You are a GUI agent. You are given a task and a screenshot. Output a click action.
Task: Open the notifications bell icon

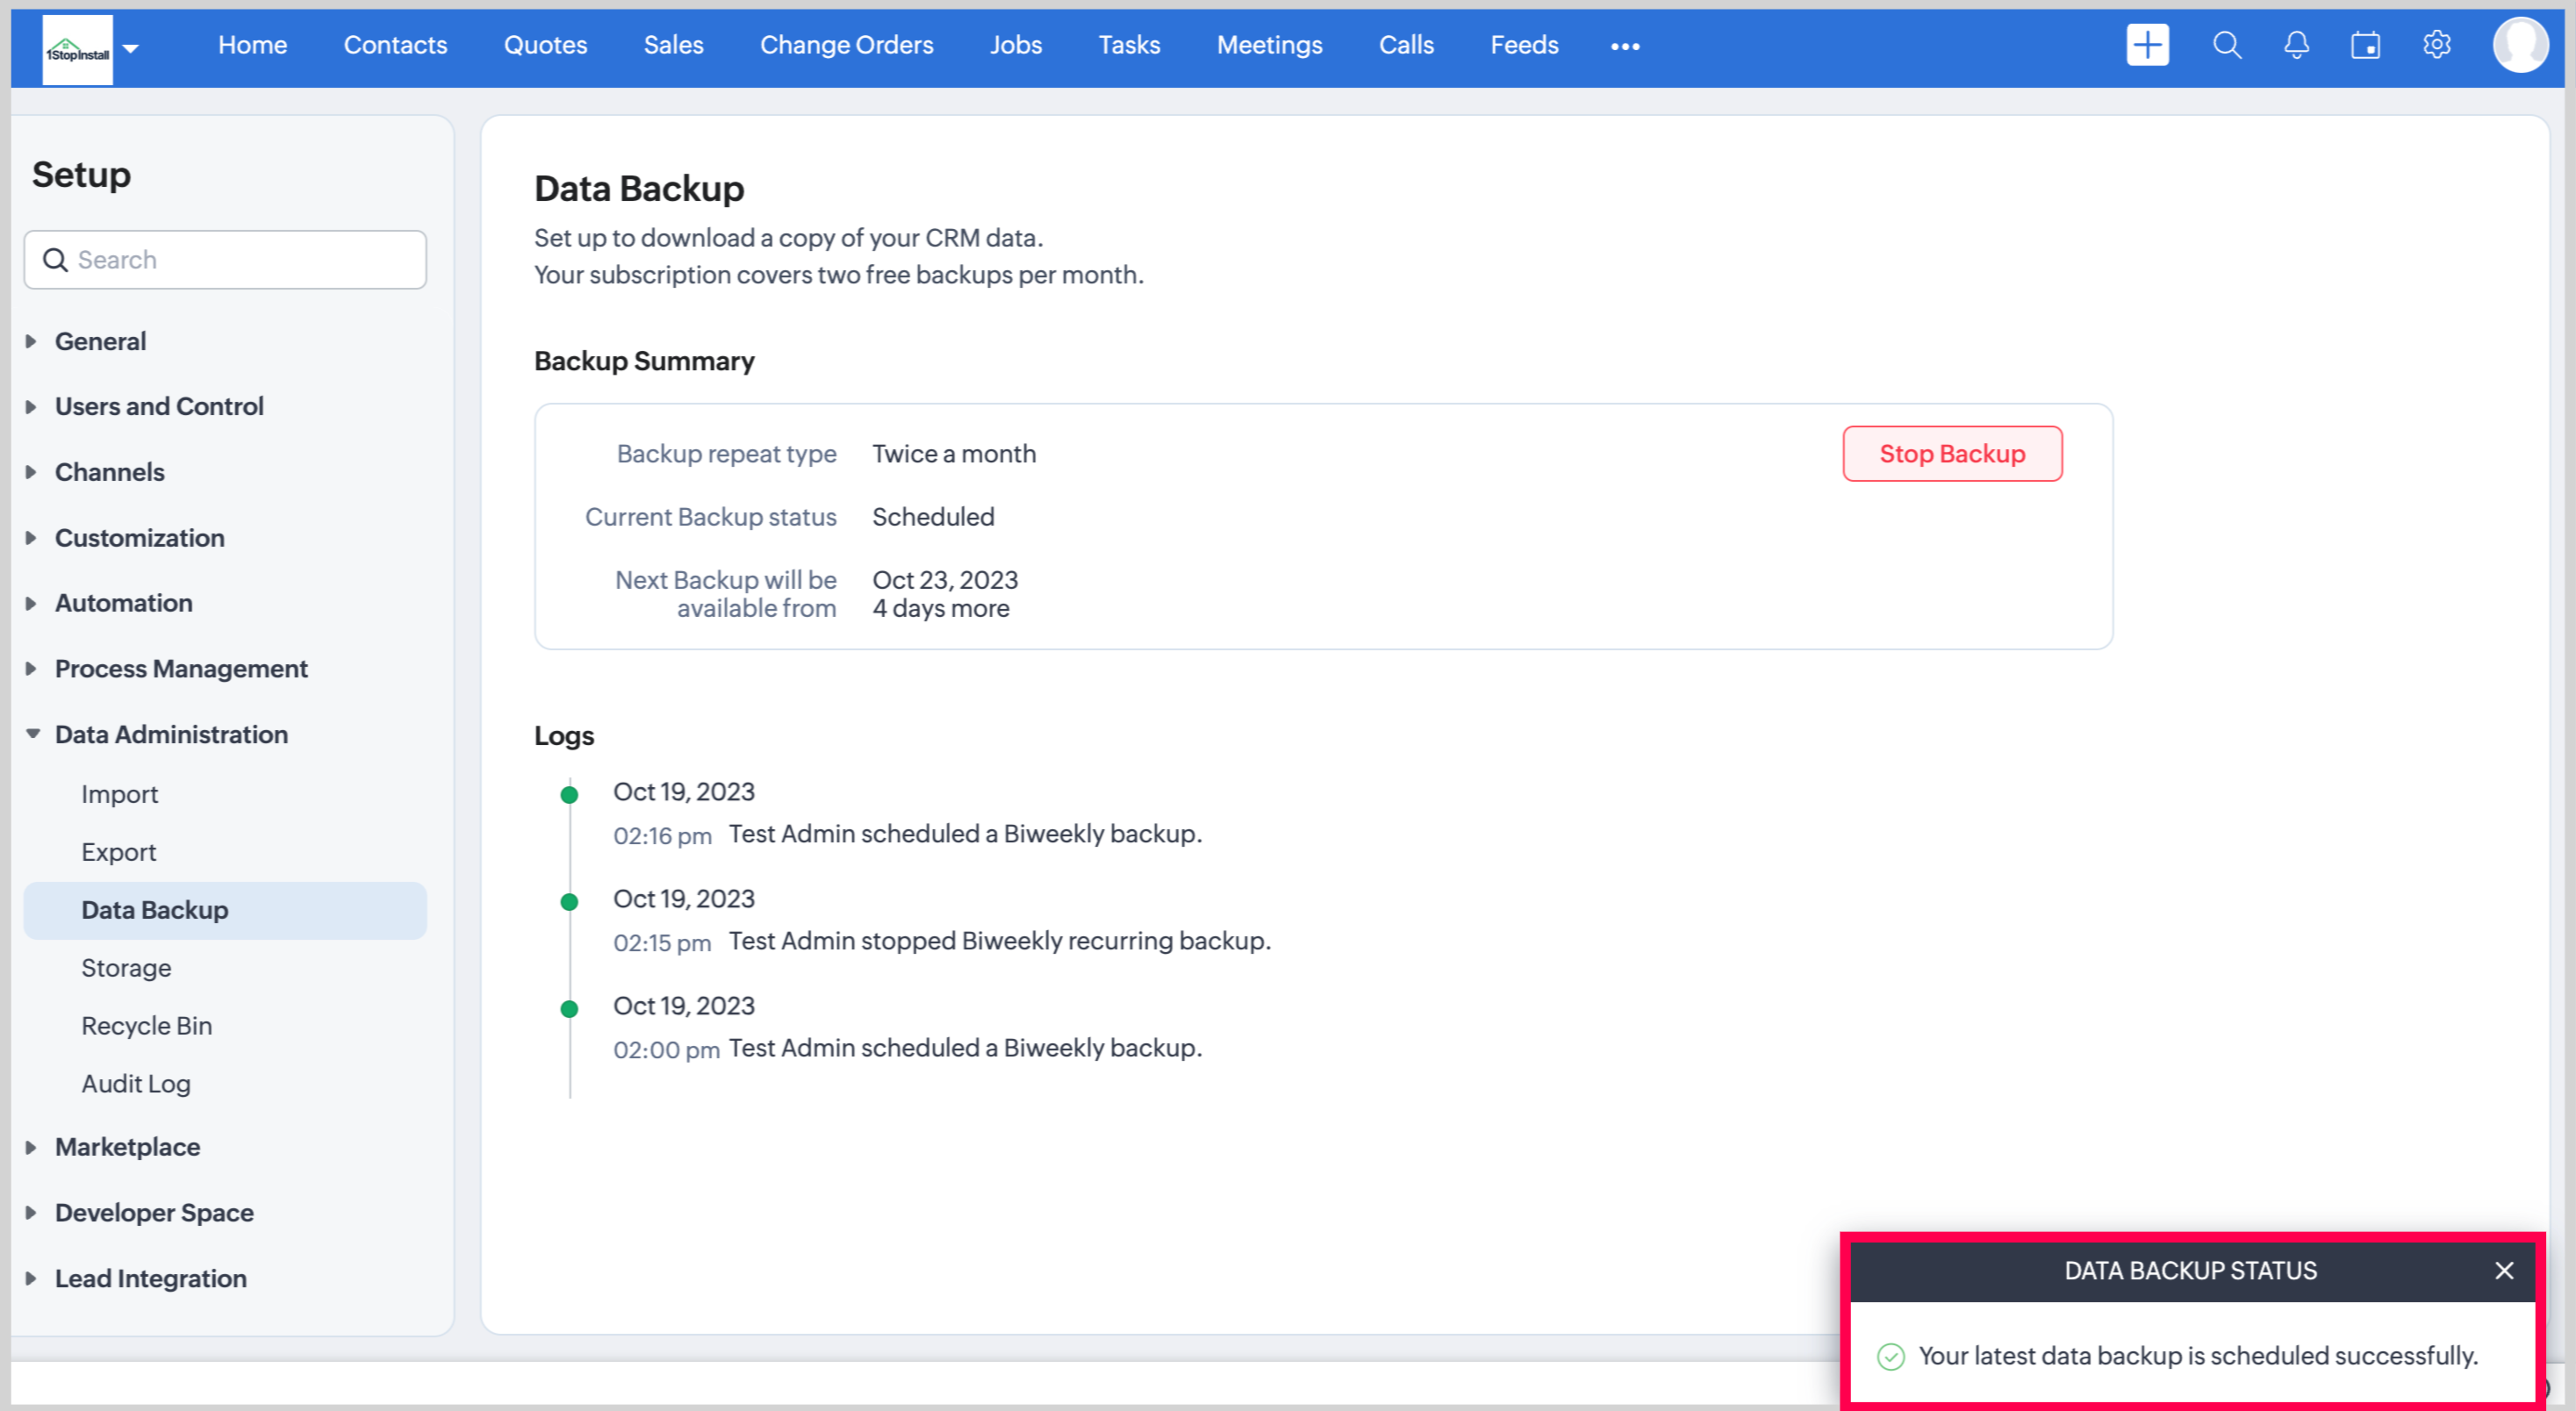pyautogui.click(x=2296, y=45)
